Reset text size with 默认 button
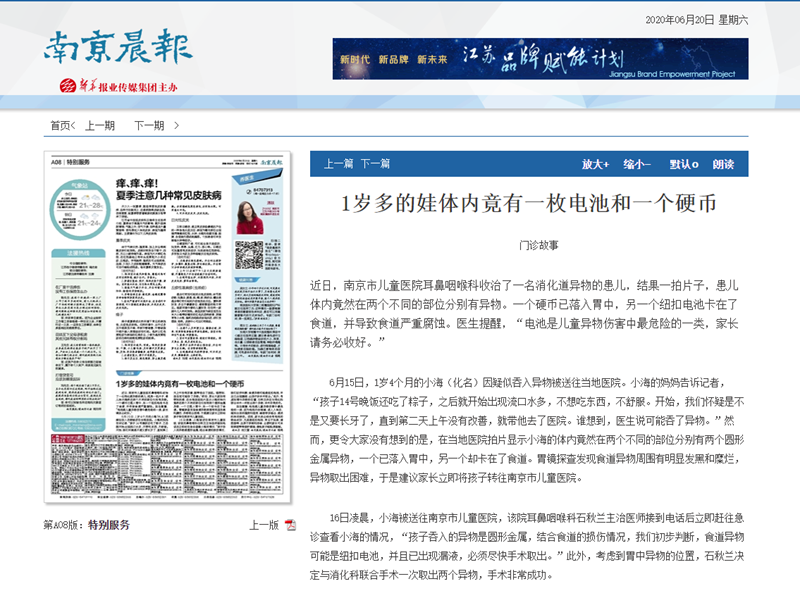The width and height of the screenshot is (800, 598). 683,164
